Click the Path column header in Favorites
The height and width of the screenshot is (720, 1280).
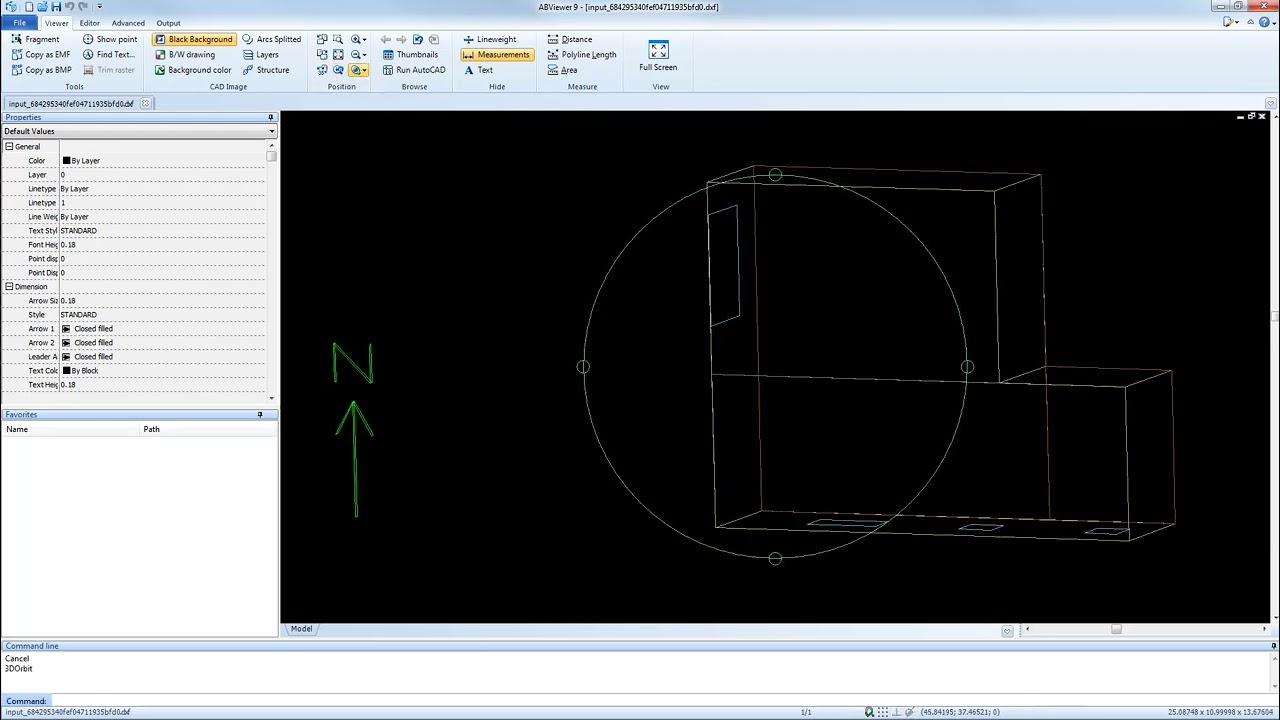coord(208,429)
